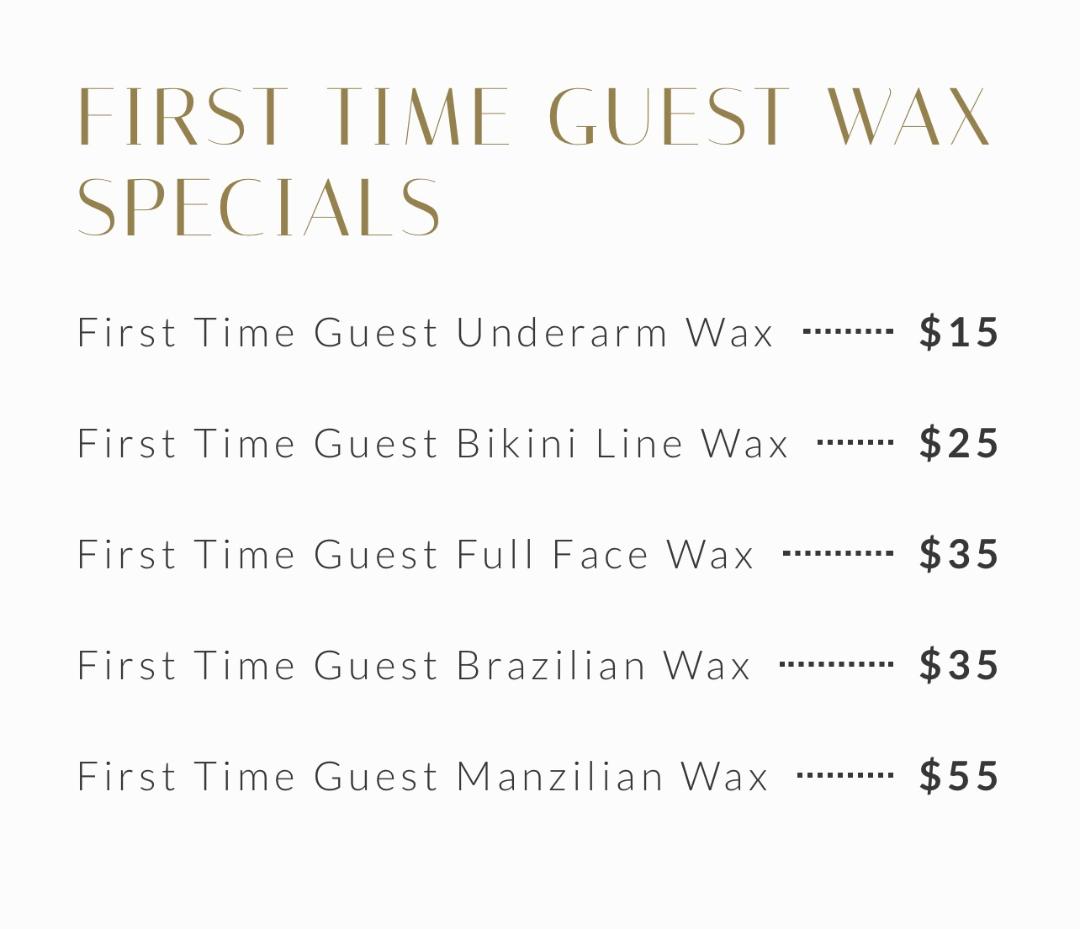Click the $55 Manzilian wax price
Screen dimensions: 1080x929
pos(959,775)
